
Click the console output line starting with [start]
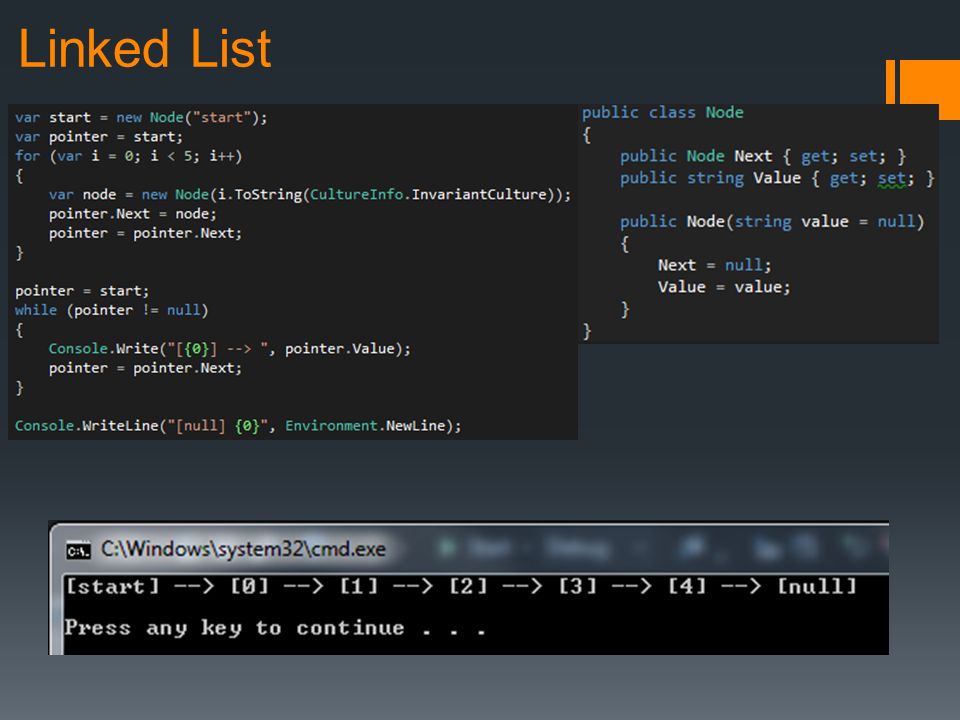[461, 587]
